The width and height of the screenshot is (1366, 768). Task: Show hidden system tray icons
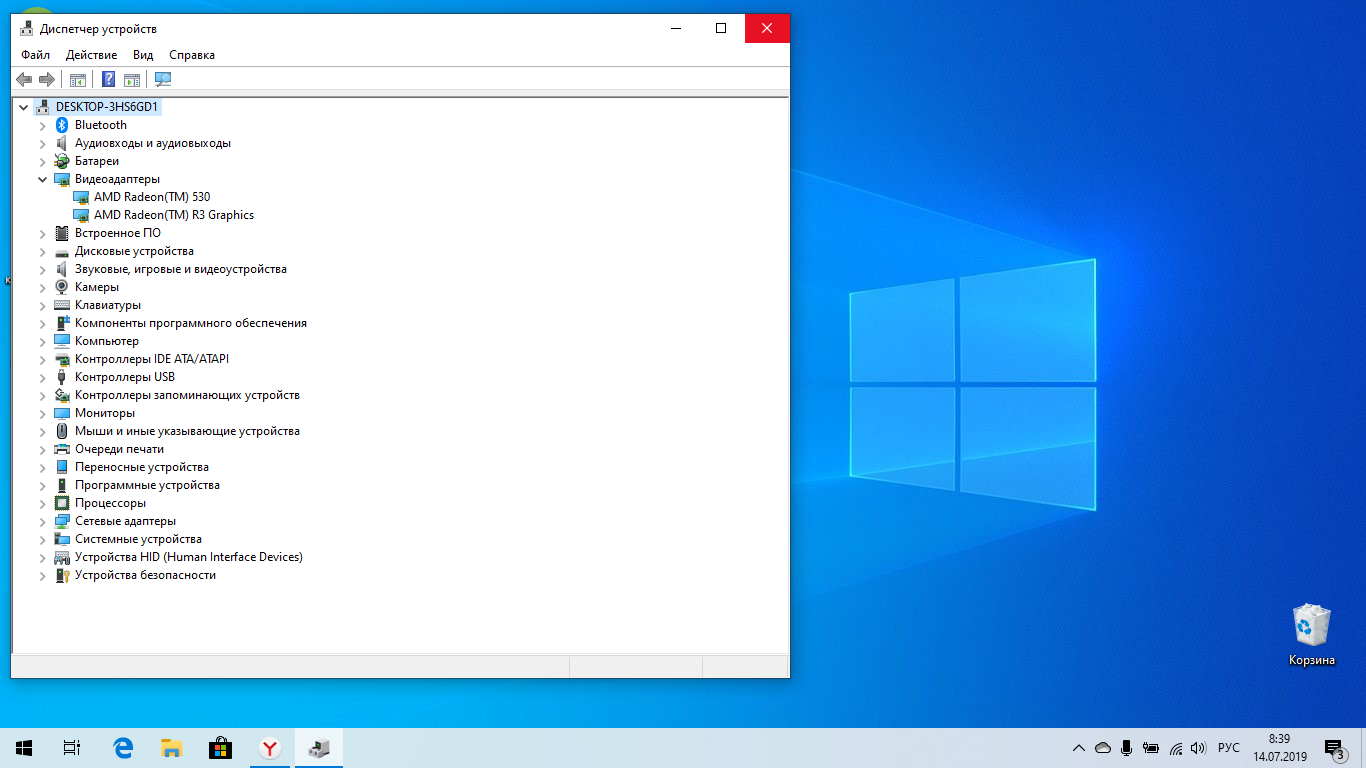(x=1079, y=748)
